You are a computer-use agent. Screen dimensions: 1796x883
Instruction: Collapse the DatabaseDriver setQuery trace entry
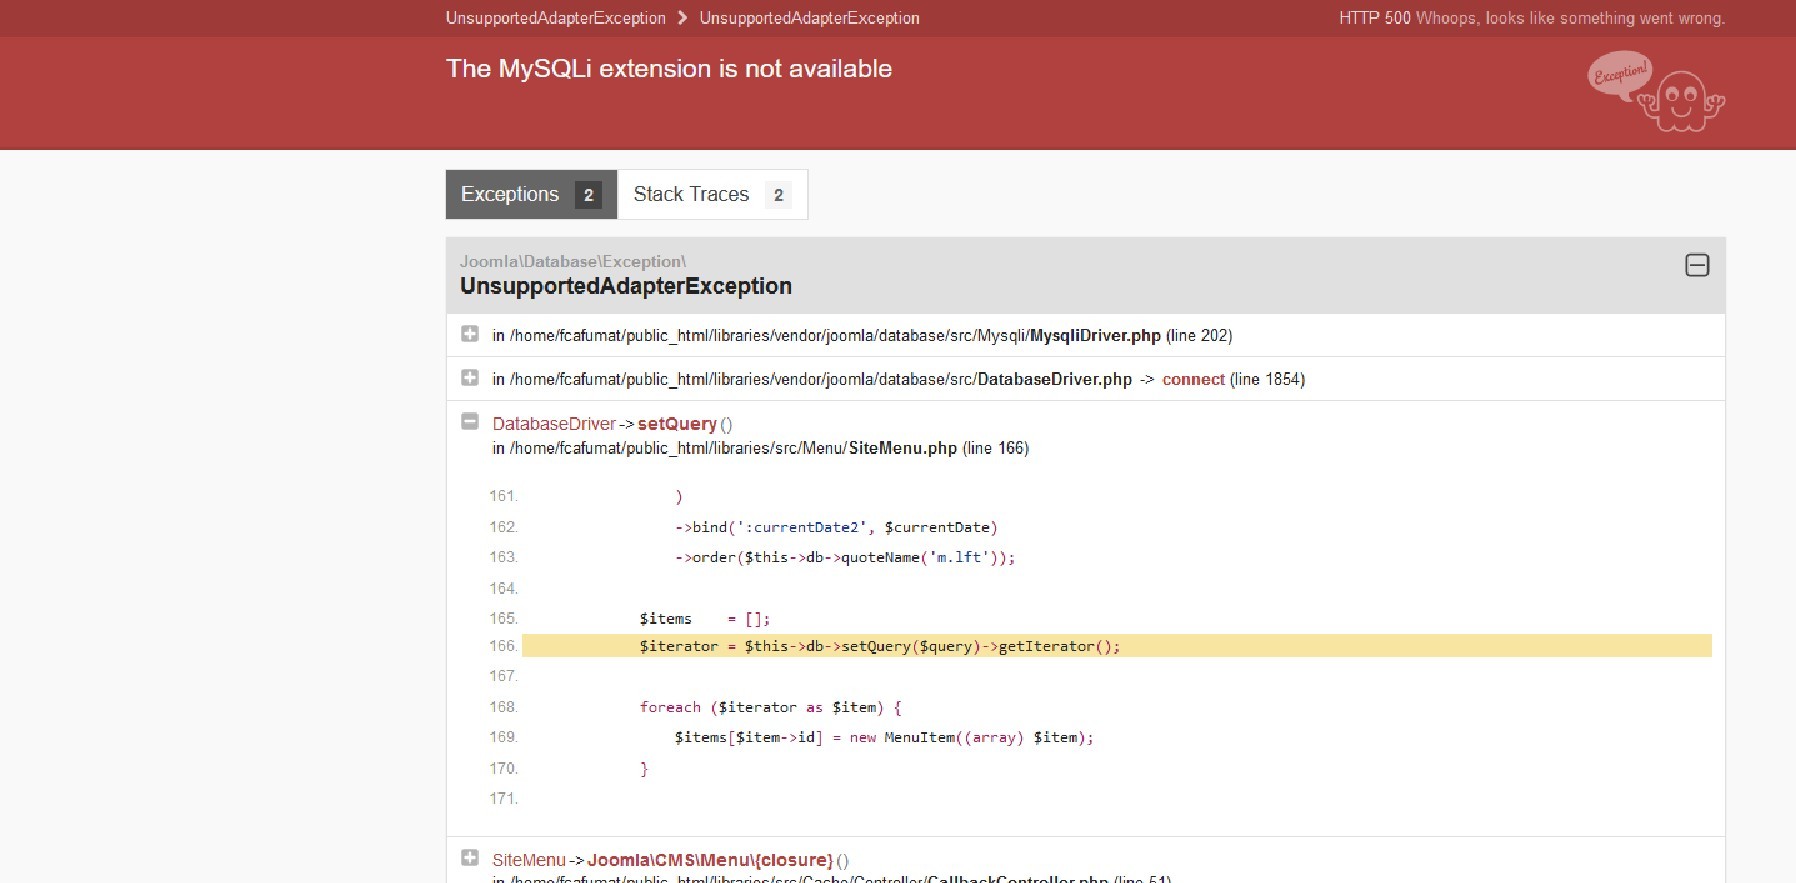470,422
